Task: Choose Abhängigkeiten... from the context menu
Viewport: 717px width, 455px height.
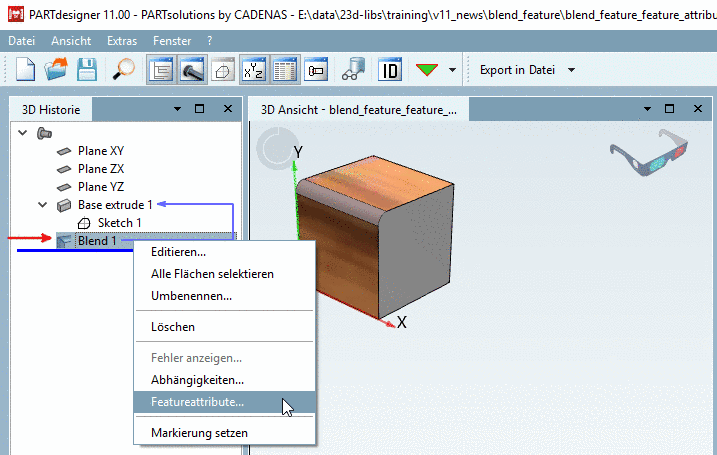Action: pyautogui.click(x=225, y=380)
